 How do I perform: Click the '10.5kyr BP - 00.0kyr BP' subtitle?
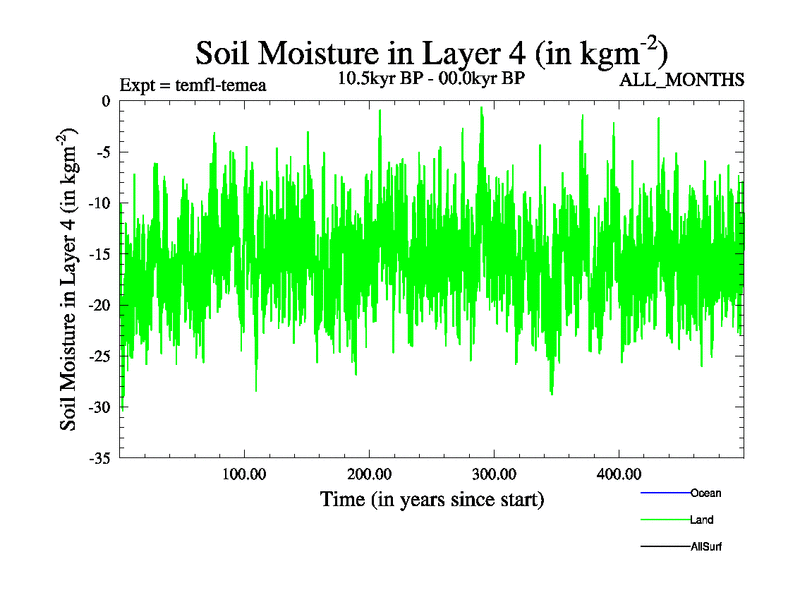coord(430,78)
